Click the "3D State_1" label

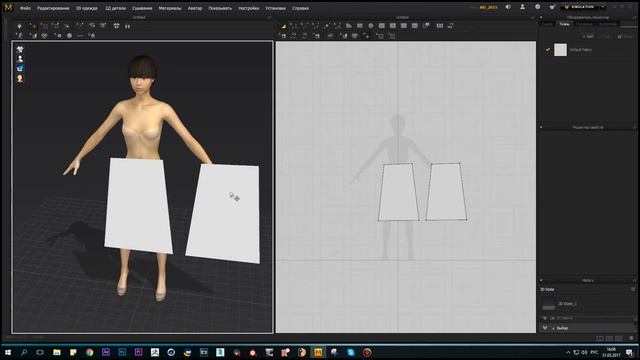click(x=567, y=304)
